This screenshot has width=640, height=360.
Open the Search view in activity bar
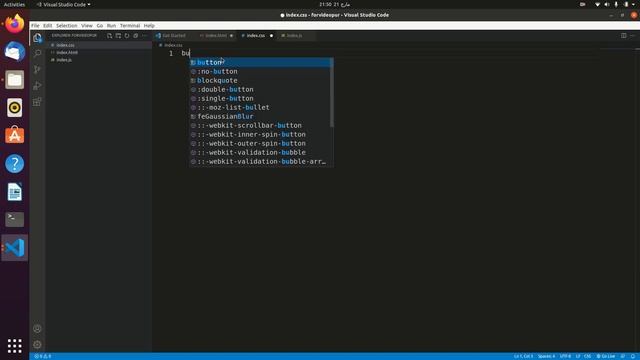[x=37, y=53]
